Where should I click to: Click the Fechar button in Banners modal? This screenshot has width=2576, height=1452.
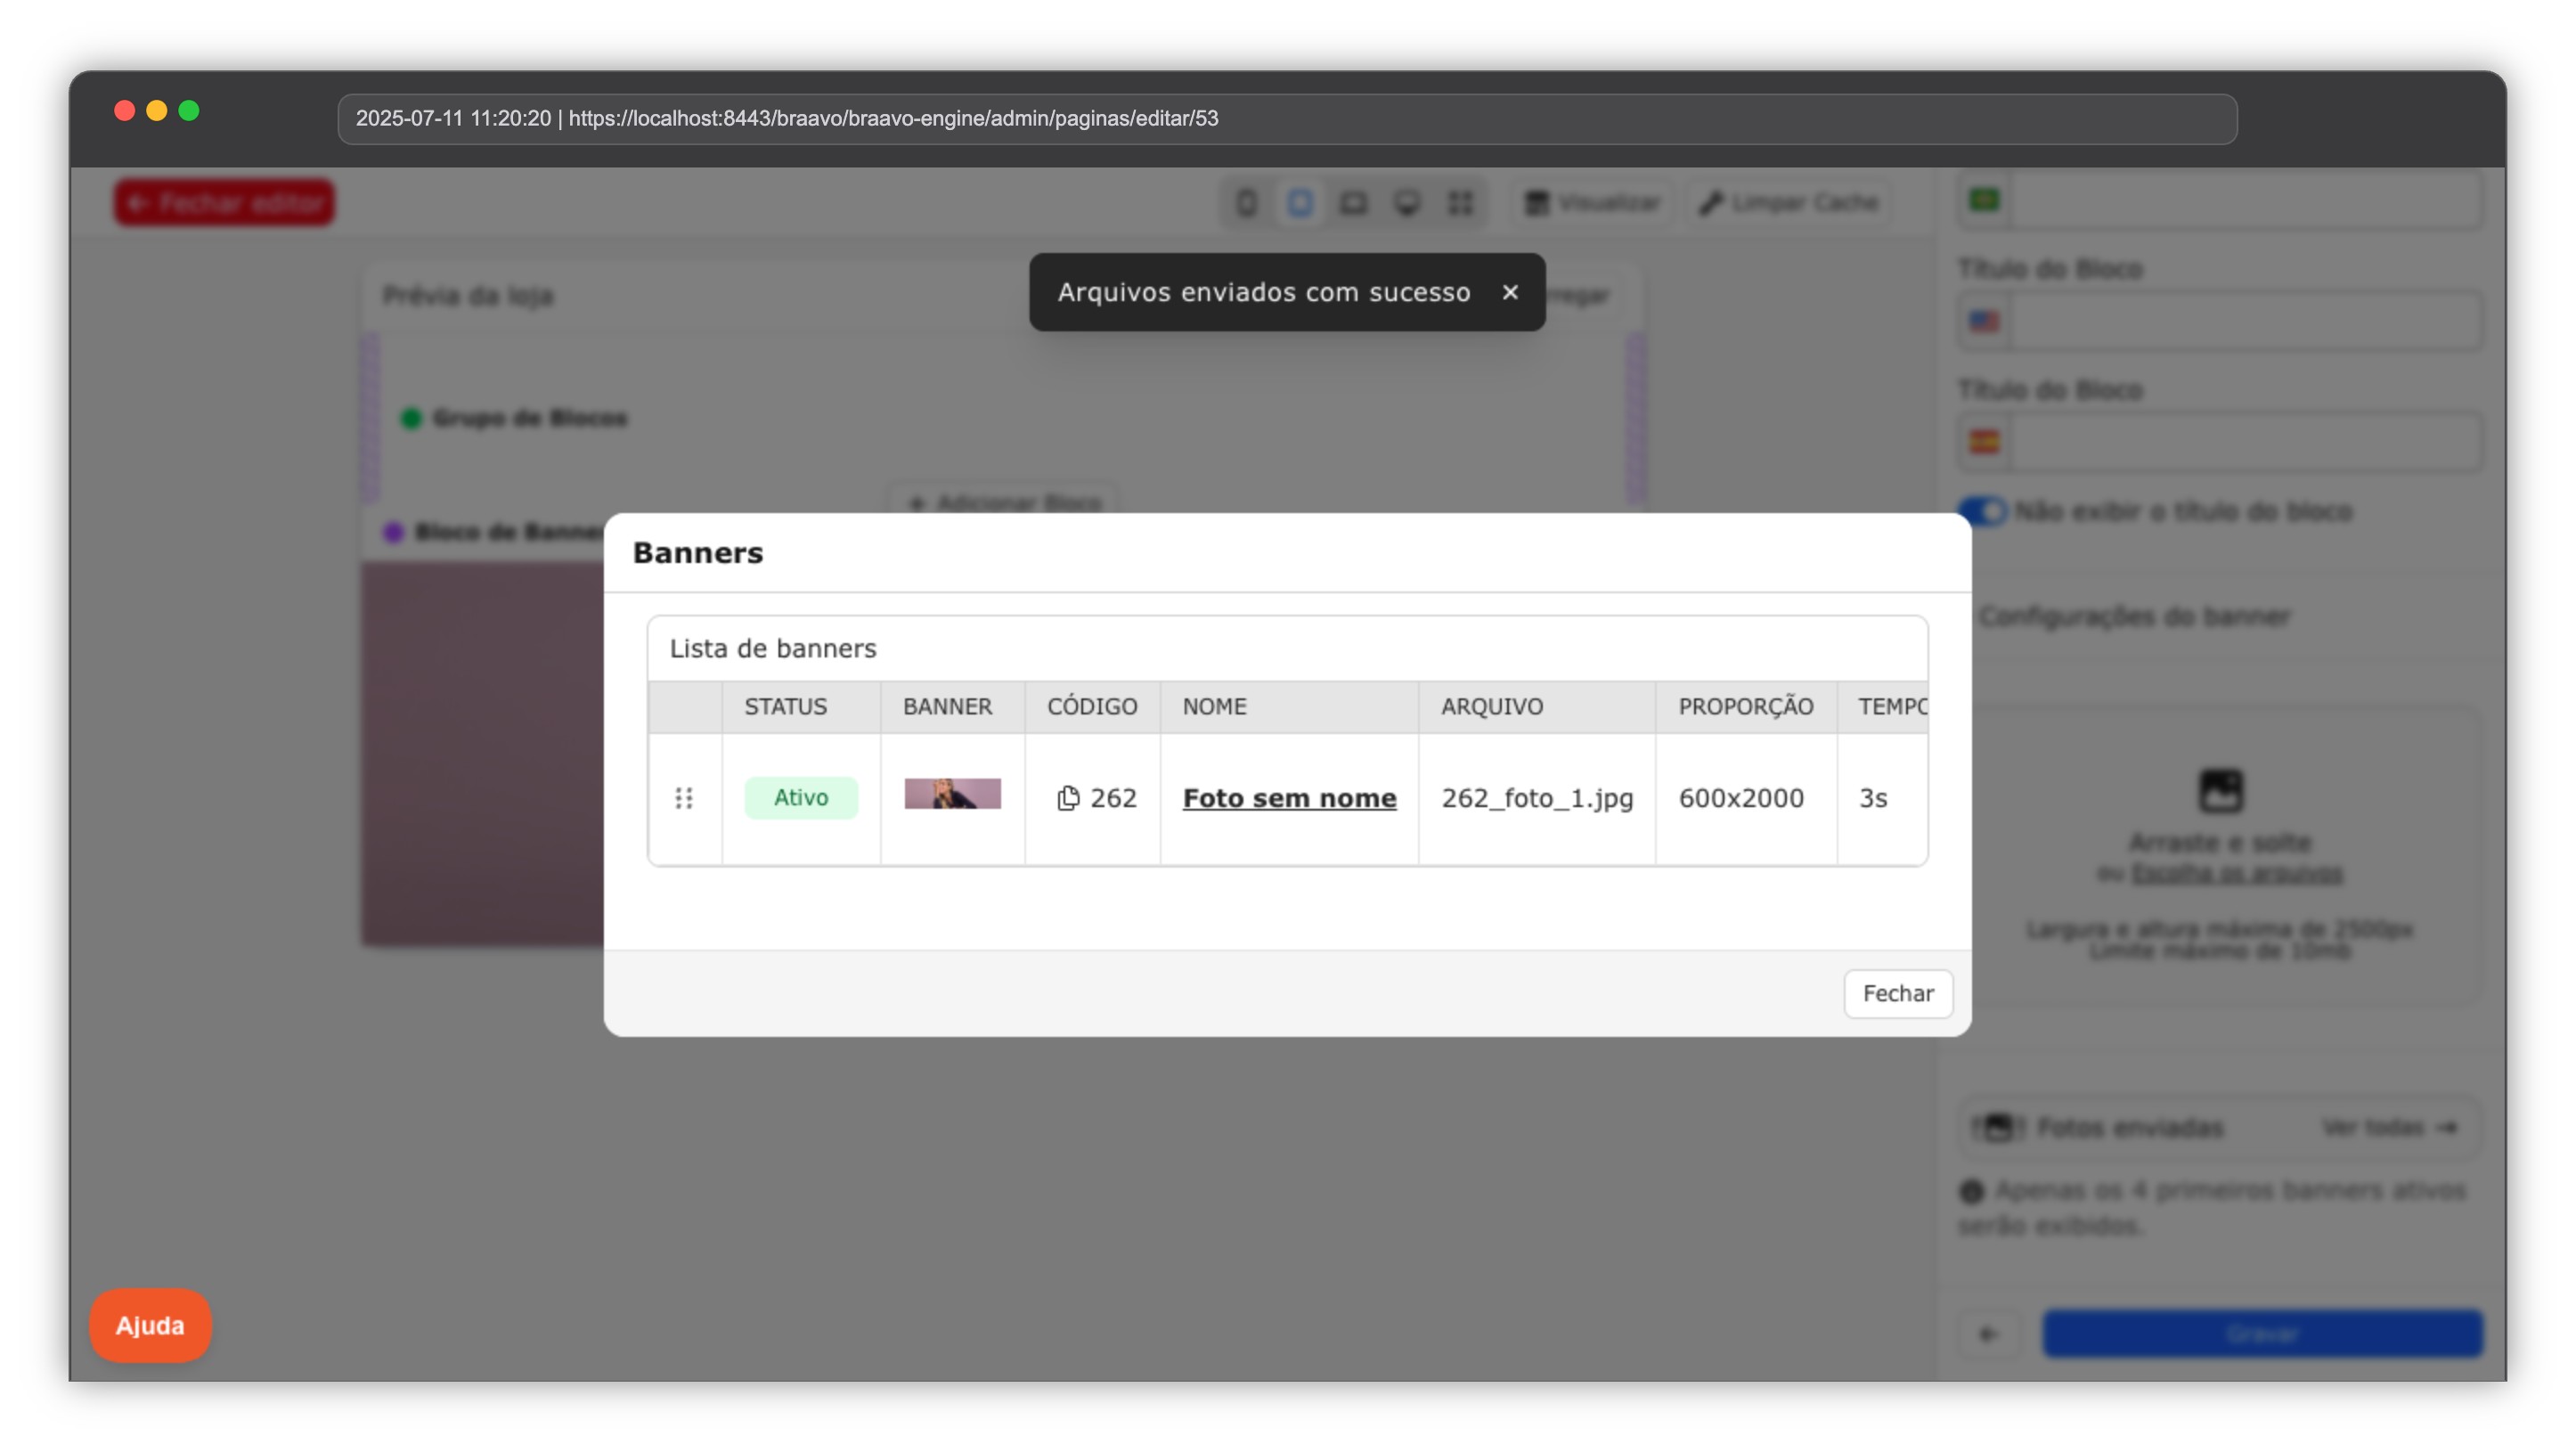click(1897, 993)
